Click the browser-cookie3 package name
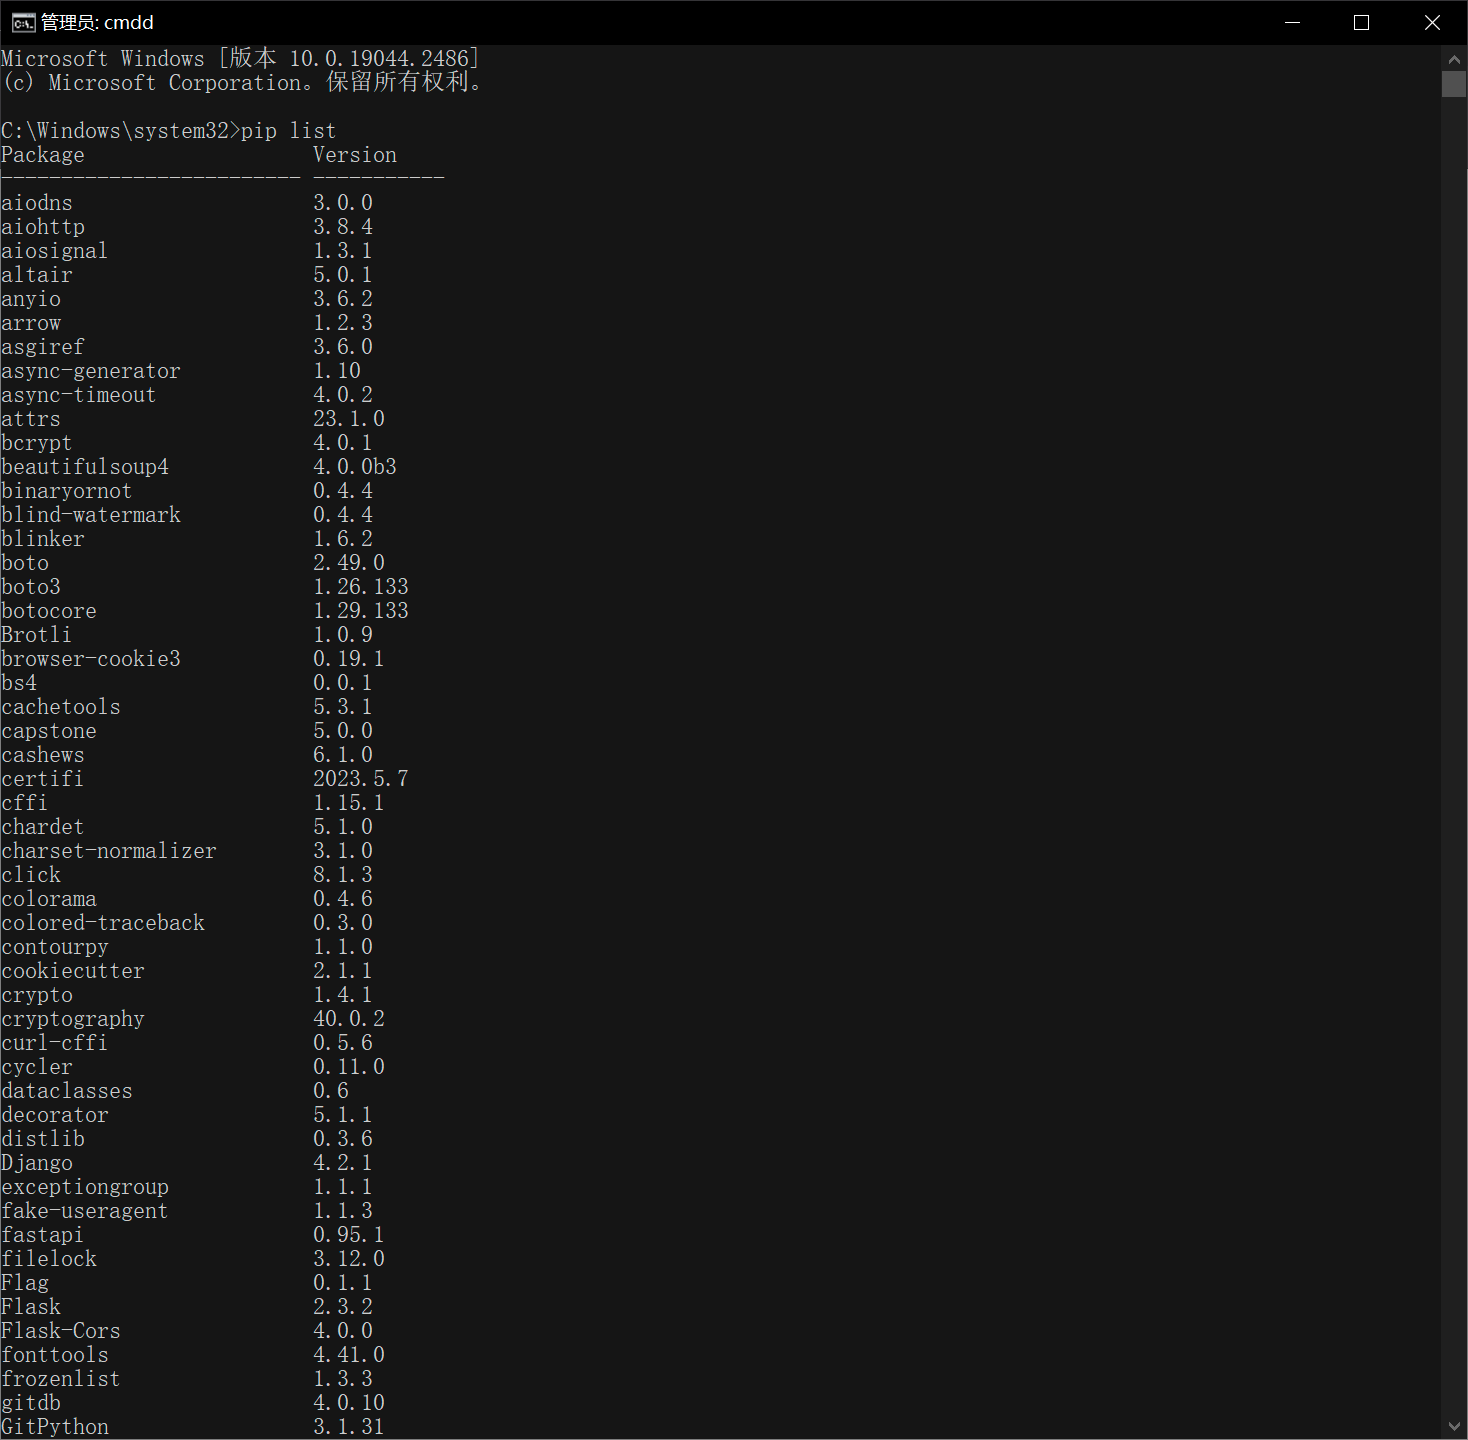Viewport: 1468px width, 1440px height. [x=91, y=659]
